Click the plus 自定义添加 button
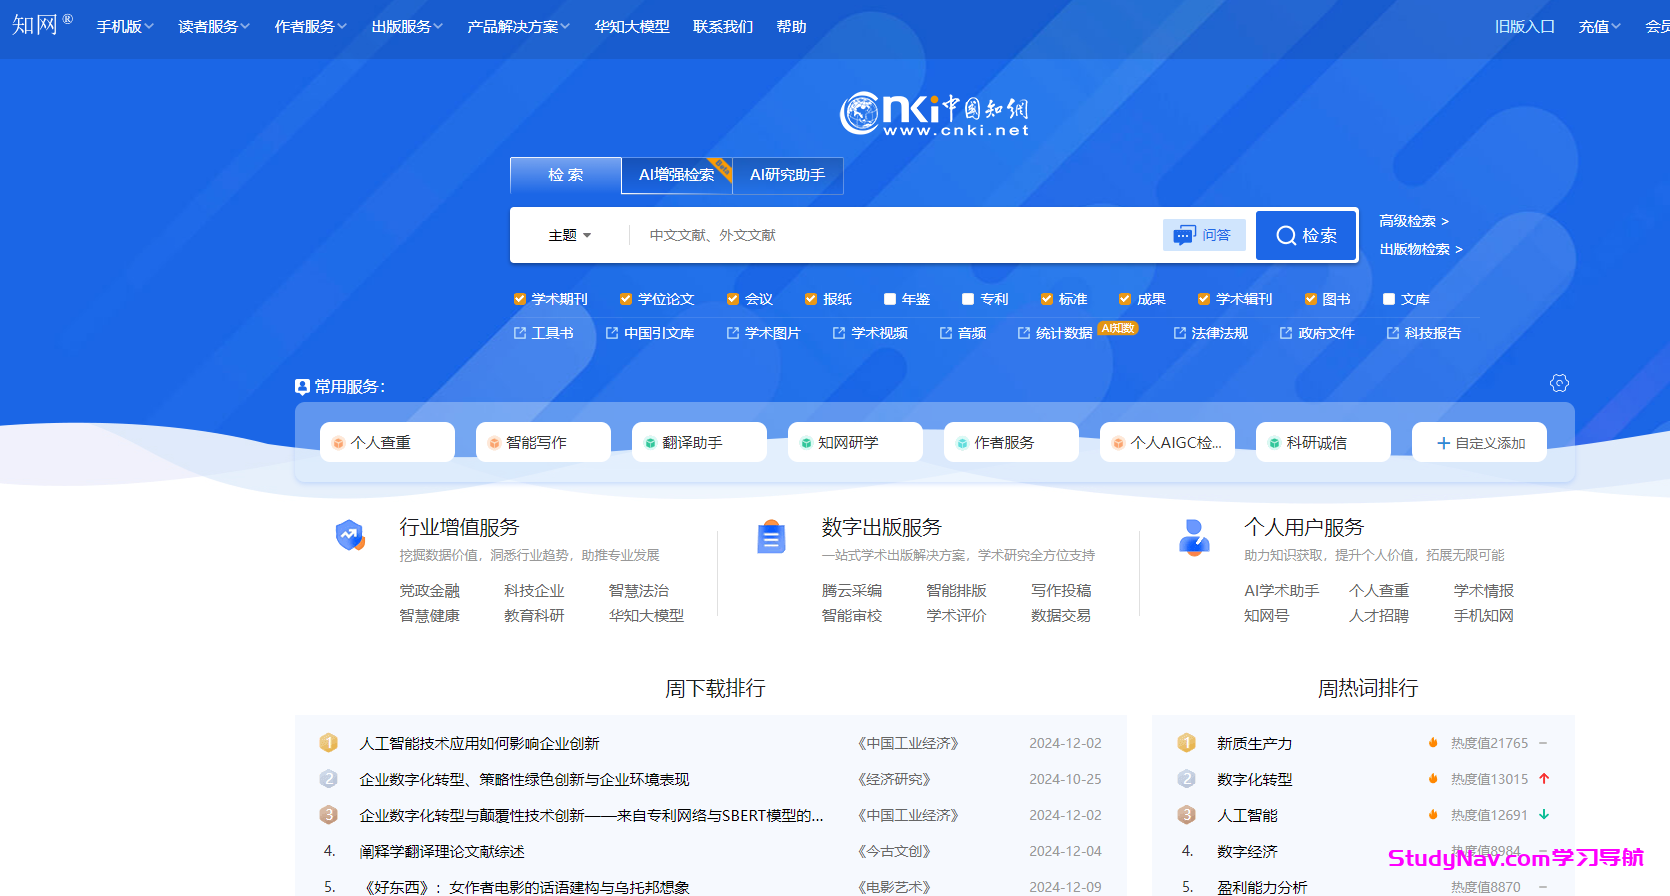 click(1479, 442)
